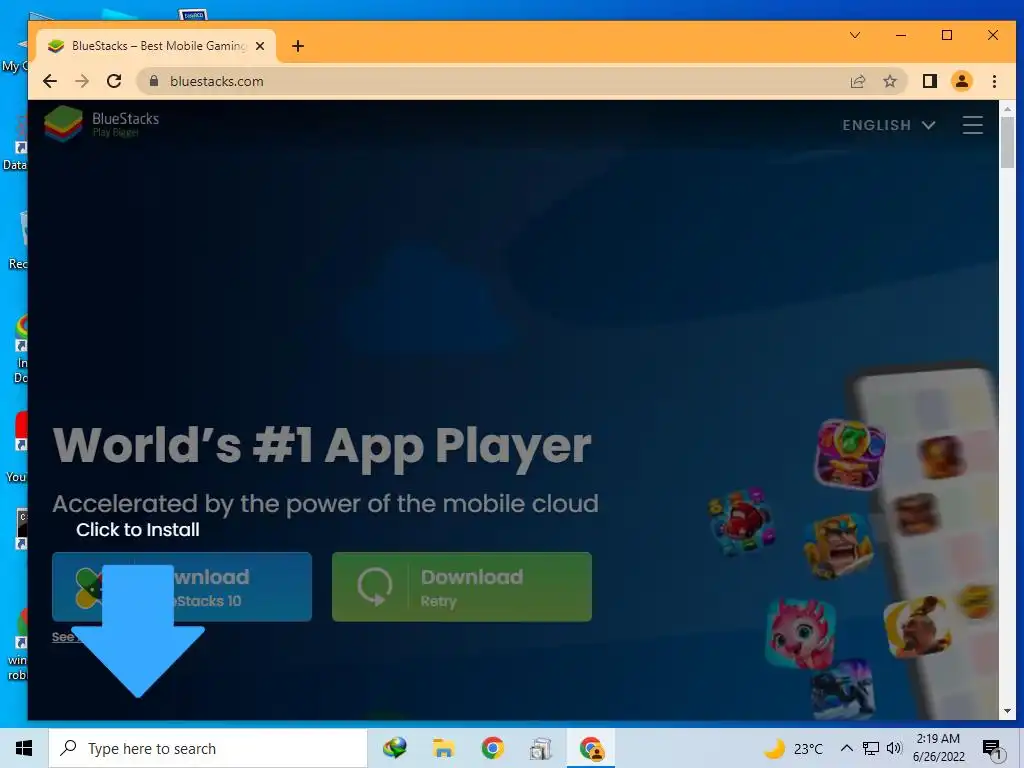Click the Type here to search box
This screenshot has width=1024, height=768.
pos(208,748)
